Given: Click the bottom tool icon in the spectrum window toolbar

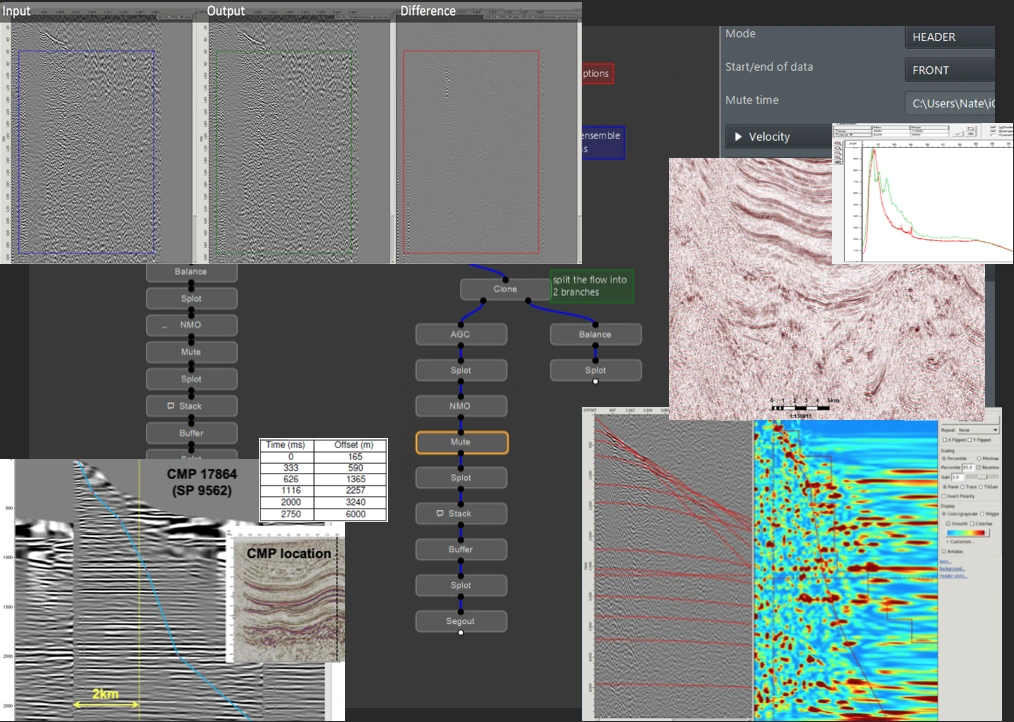Looking at the screenshot, I should (x=837, y=162).
